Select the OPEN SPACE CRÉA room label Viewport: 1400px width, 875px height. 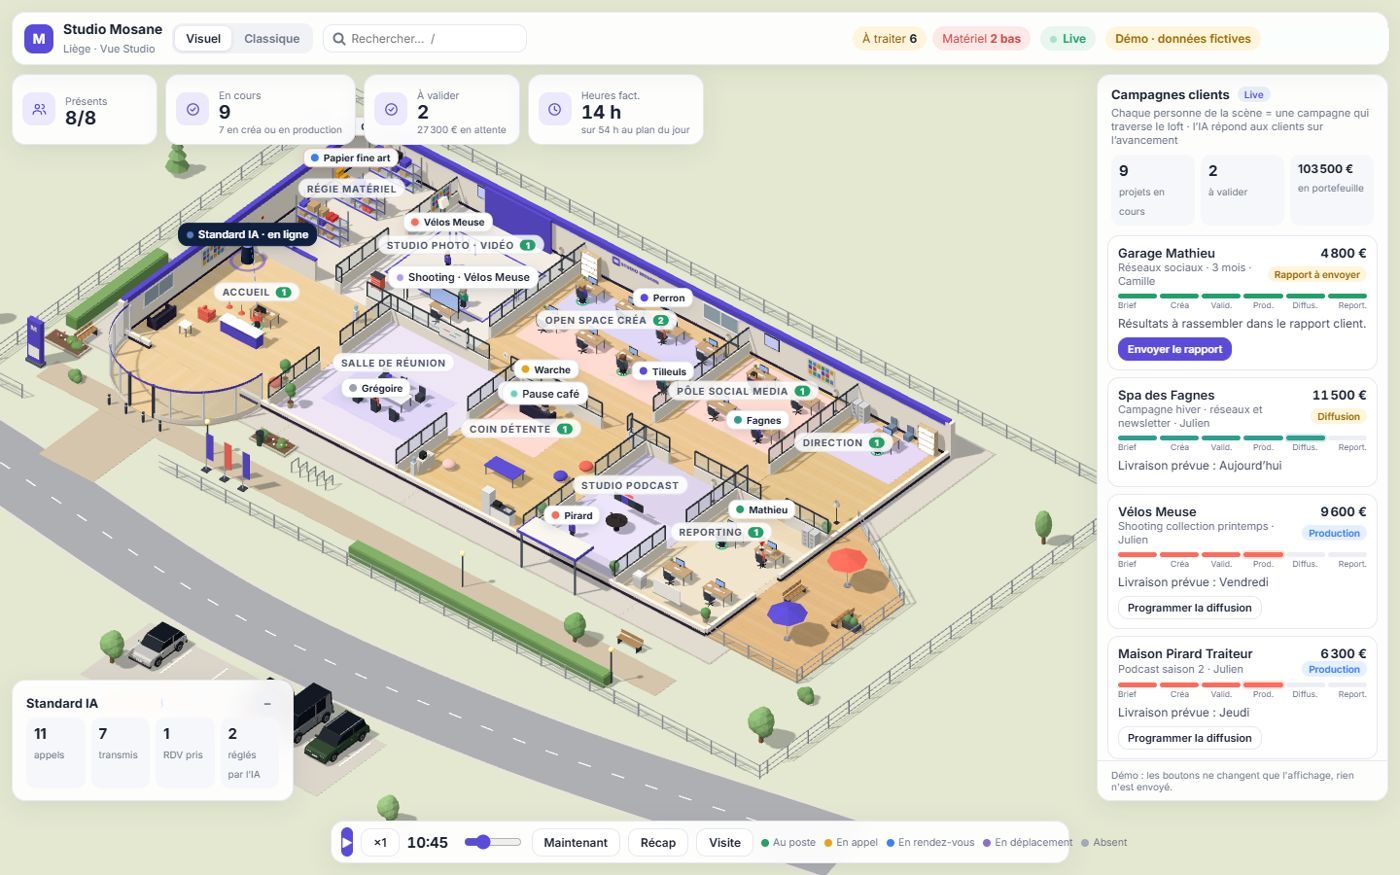pos(606,320)
